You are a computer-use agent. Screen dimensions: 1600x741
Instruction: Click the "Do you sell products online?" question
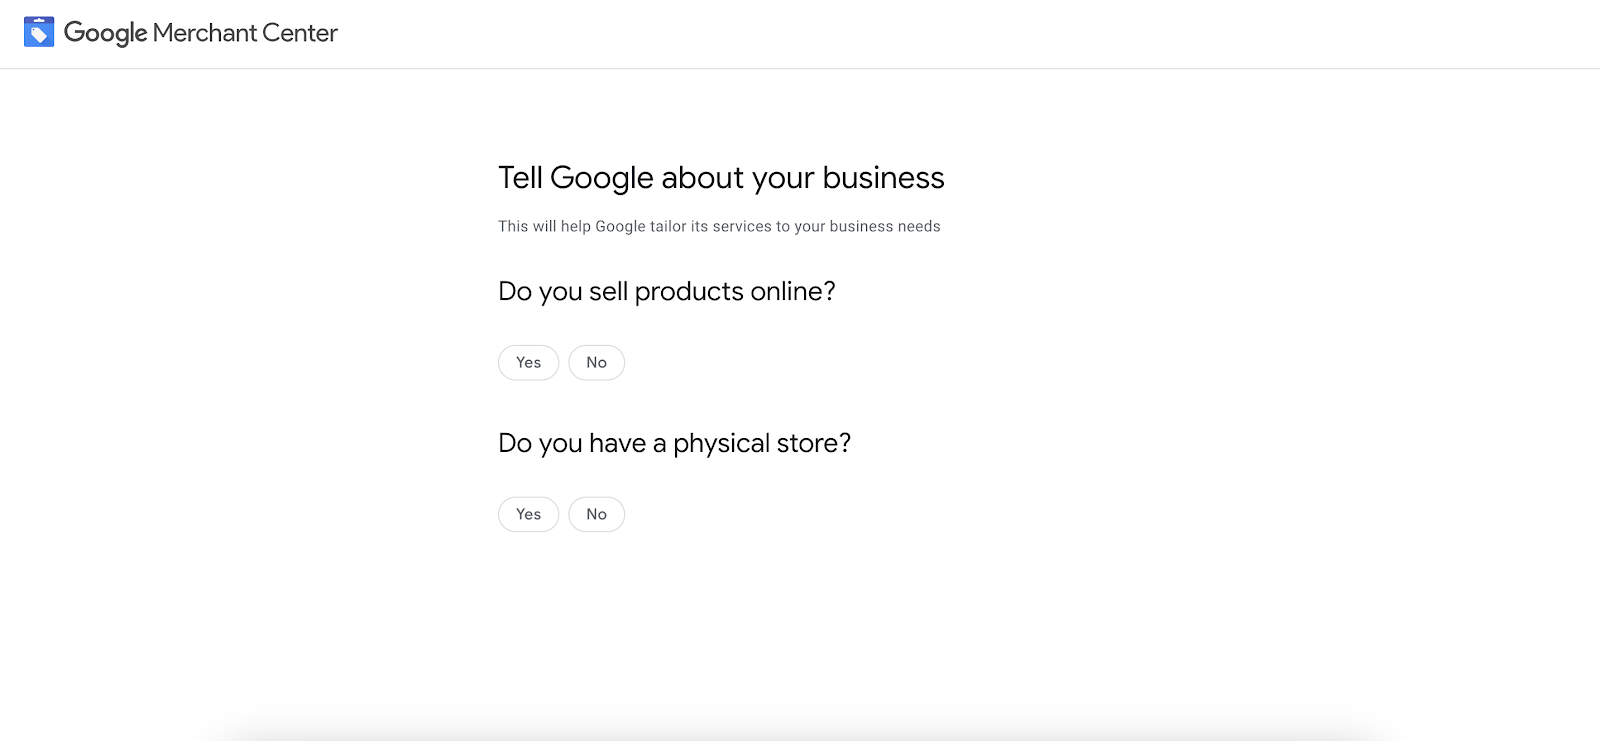666,291
